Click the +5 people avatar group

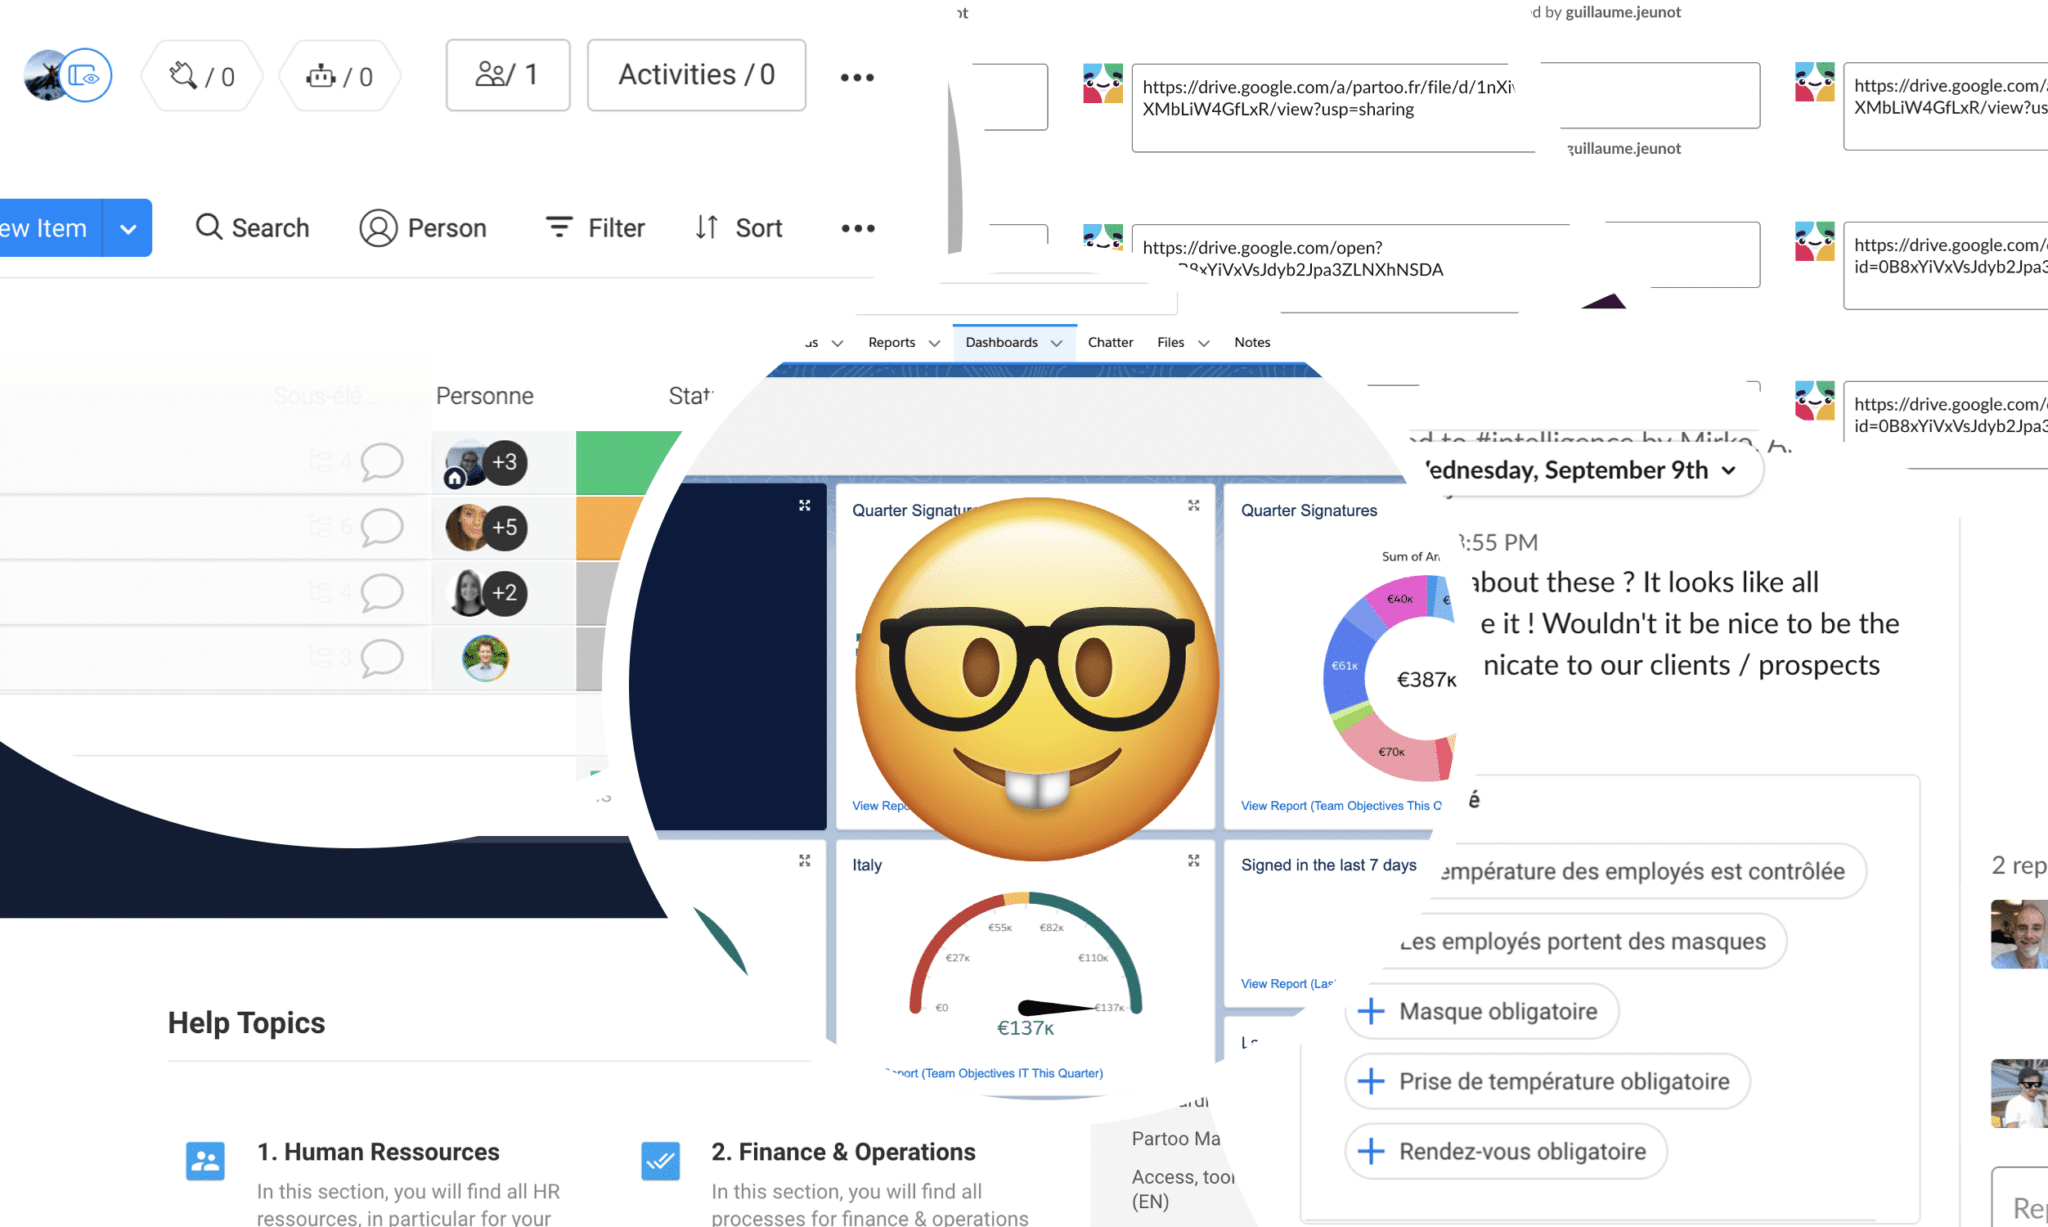tap(486, 527)
